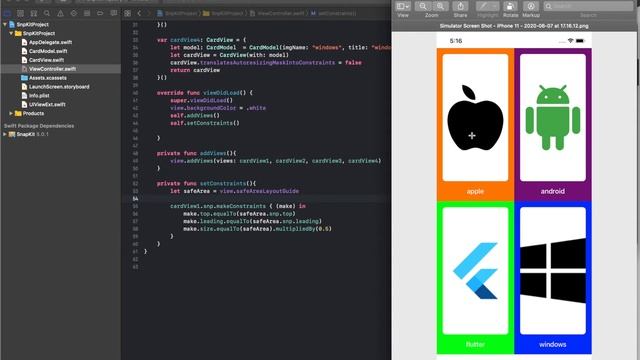This screenshot has height=360, width=640.
Task: Click the 'let safeArea' code line
Action: pyautogui.click(x=234, y=191)
